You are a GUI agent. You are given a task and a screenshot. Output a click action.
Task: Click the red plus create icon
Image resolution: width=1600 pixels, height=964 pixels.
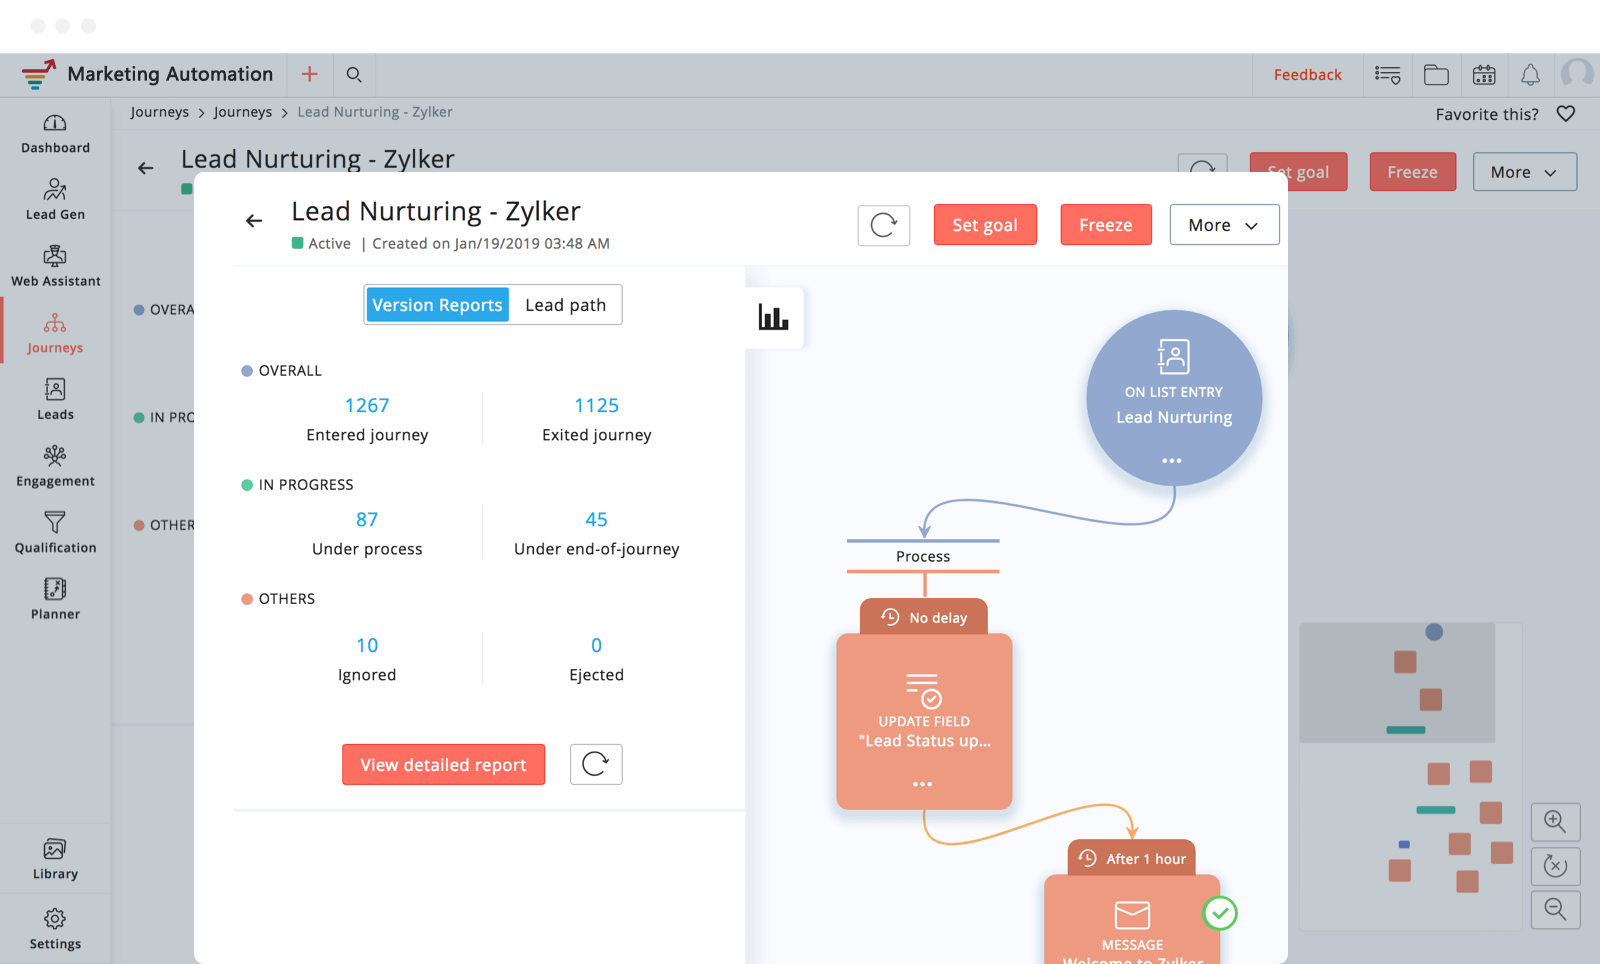click(310, 75)
